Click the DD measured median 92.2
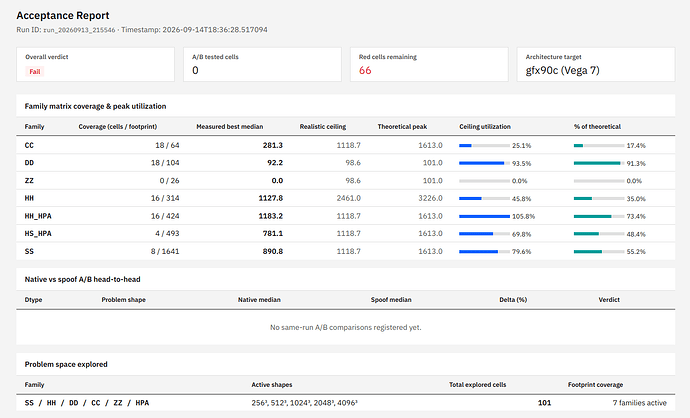This screenshot has width=690, height=418. [x=275, y=163]
